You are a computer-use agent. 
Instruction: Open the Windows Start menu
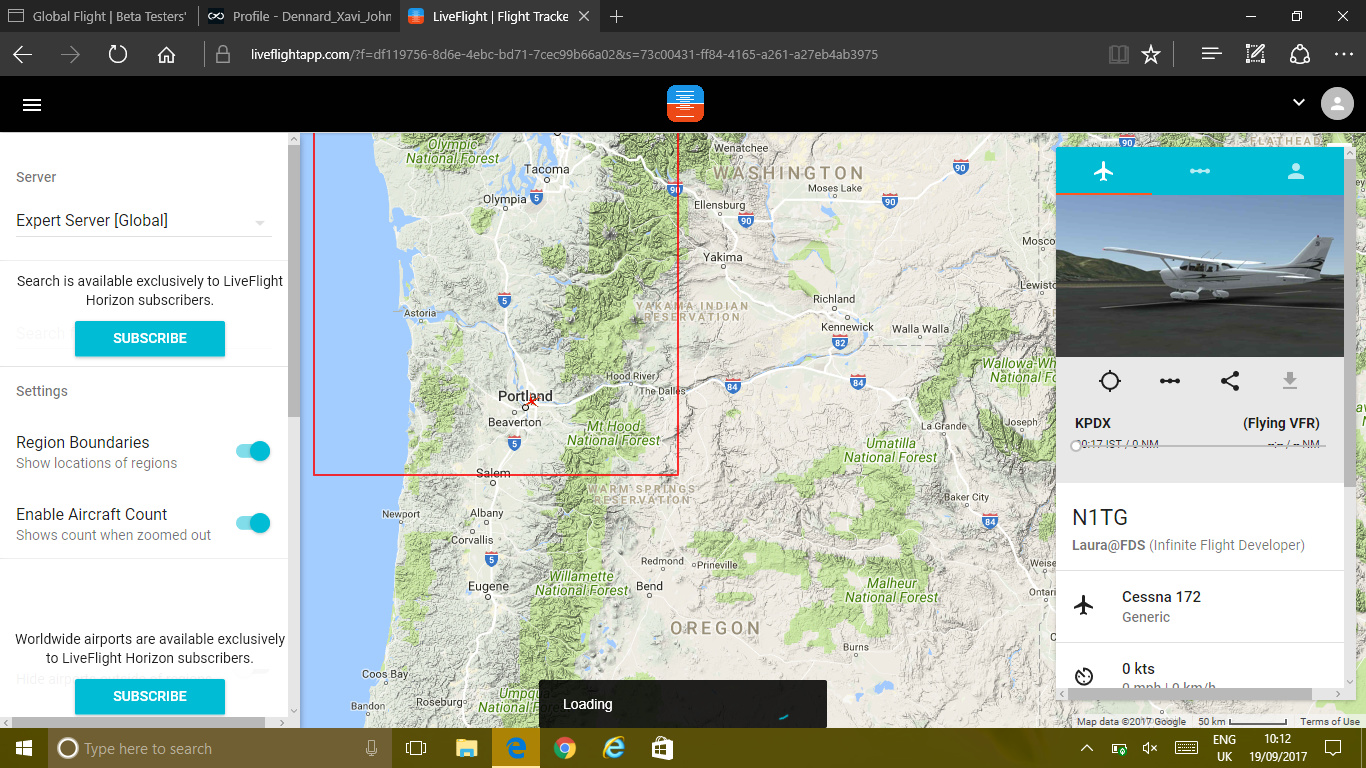pos(24,748)
